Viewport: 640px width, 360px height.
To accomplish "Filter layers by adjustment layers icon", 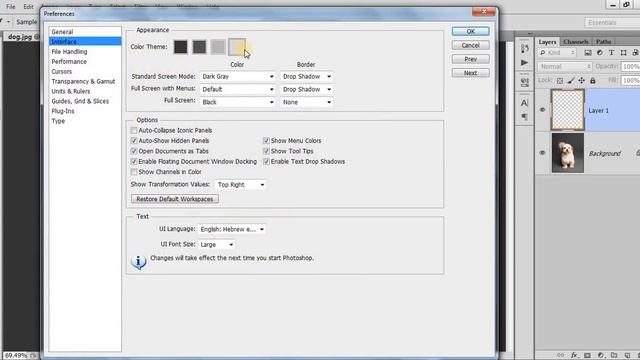I will [x=600, y=53].
